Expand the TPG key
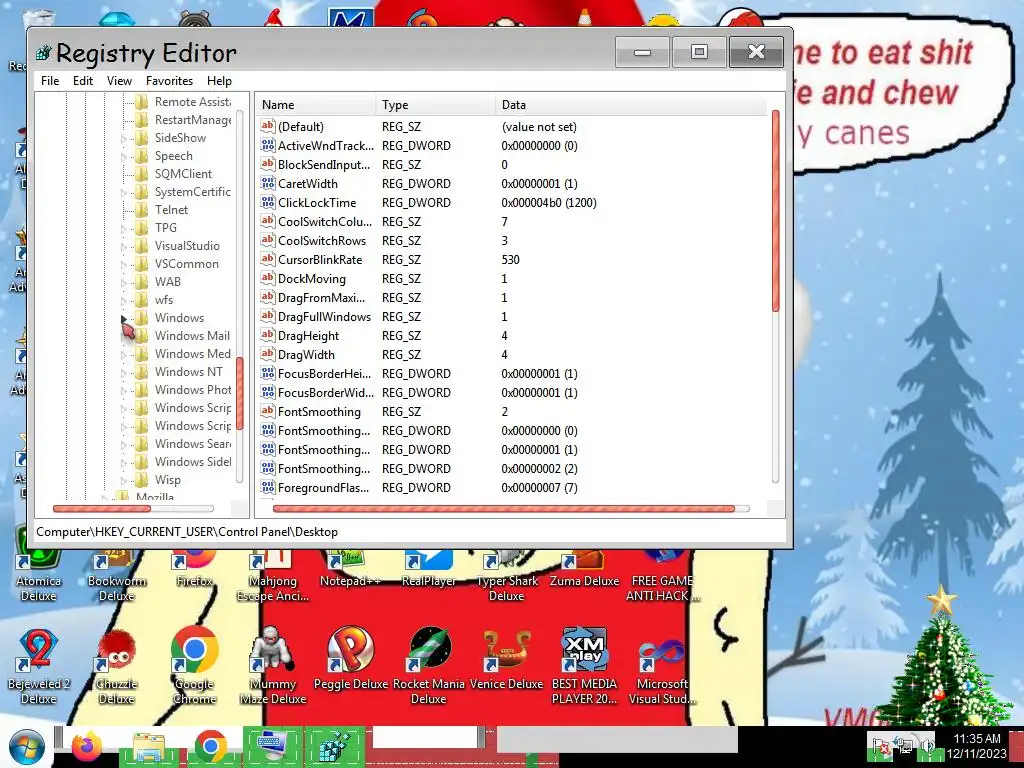Viewport: 1024px width, 768px height. [123, 229]
